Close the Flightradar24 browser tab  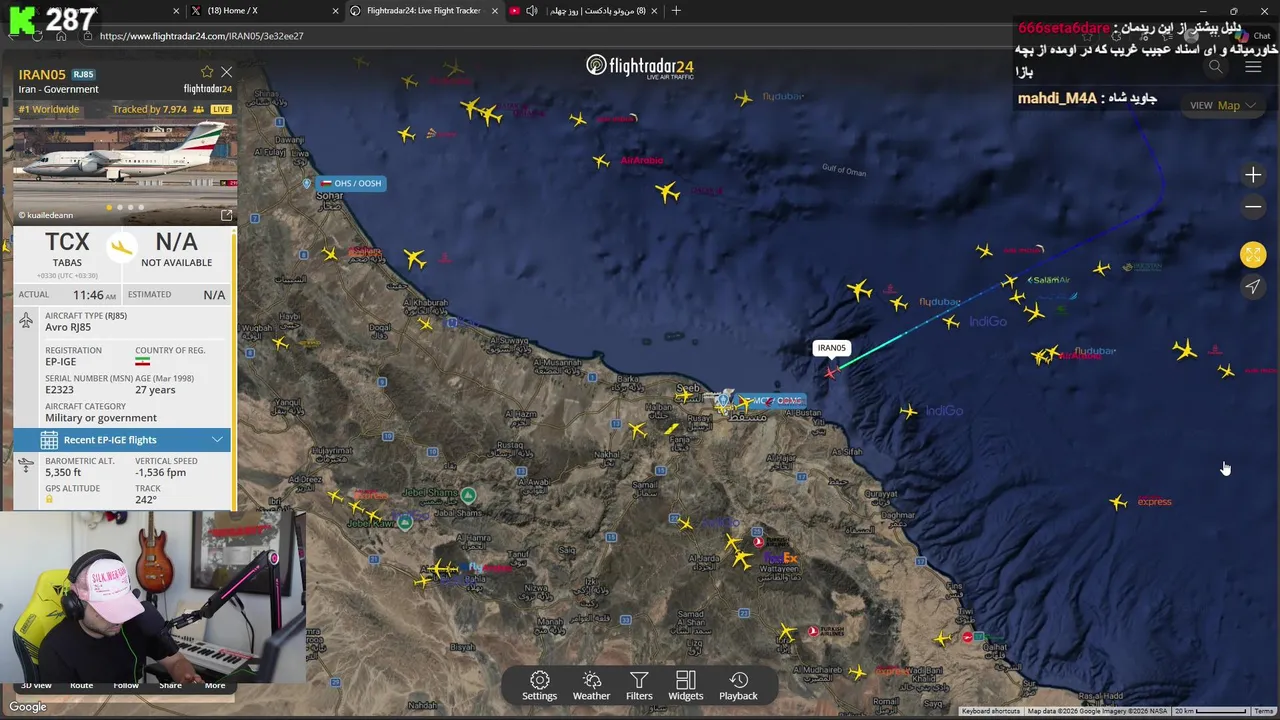pyautogui.click(x=494, y=11)
